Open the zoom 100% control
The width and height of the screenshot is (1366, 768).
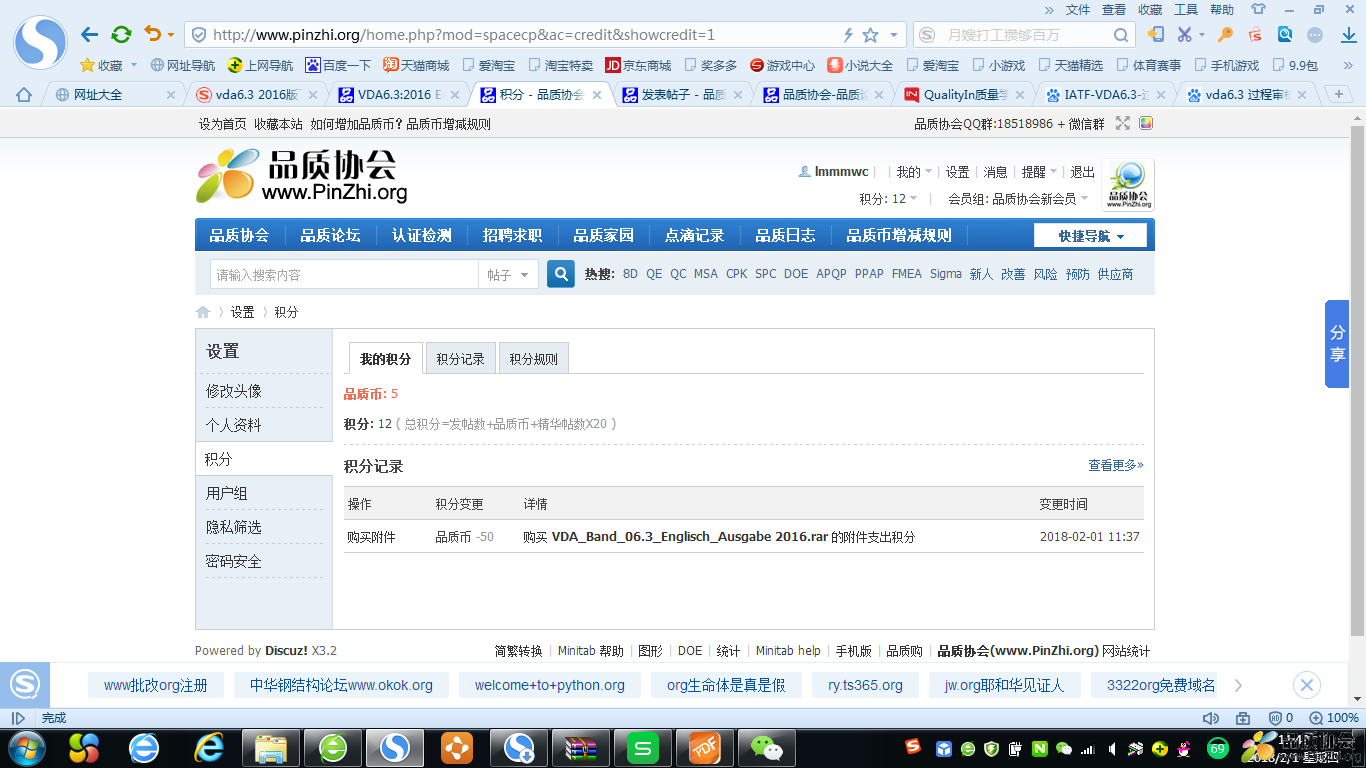[x=1334, y=718]
